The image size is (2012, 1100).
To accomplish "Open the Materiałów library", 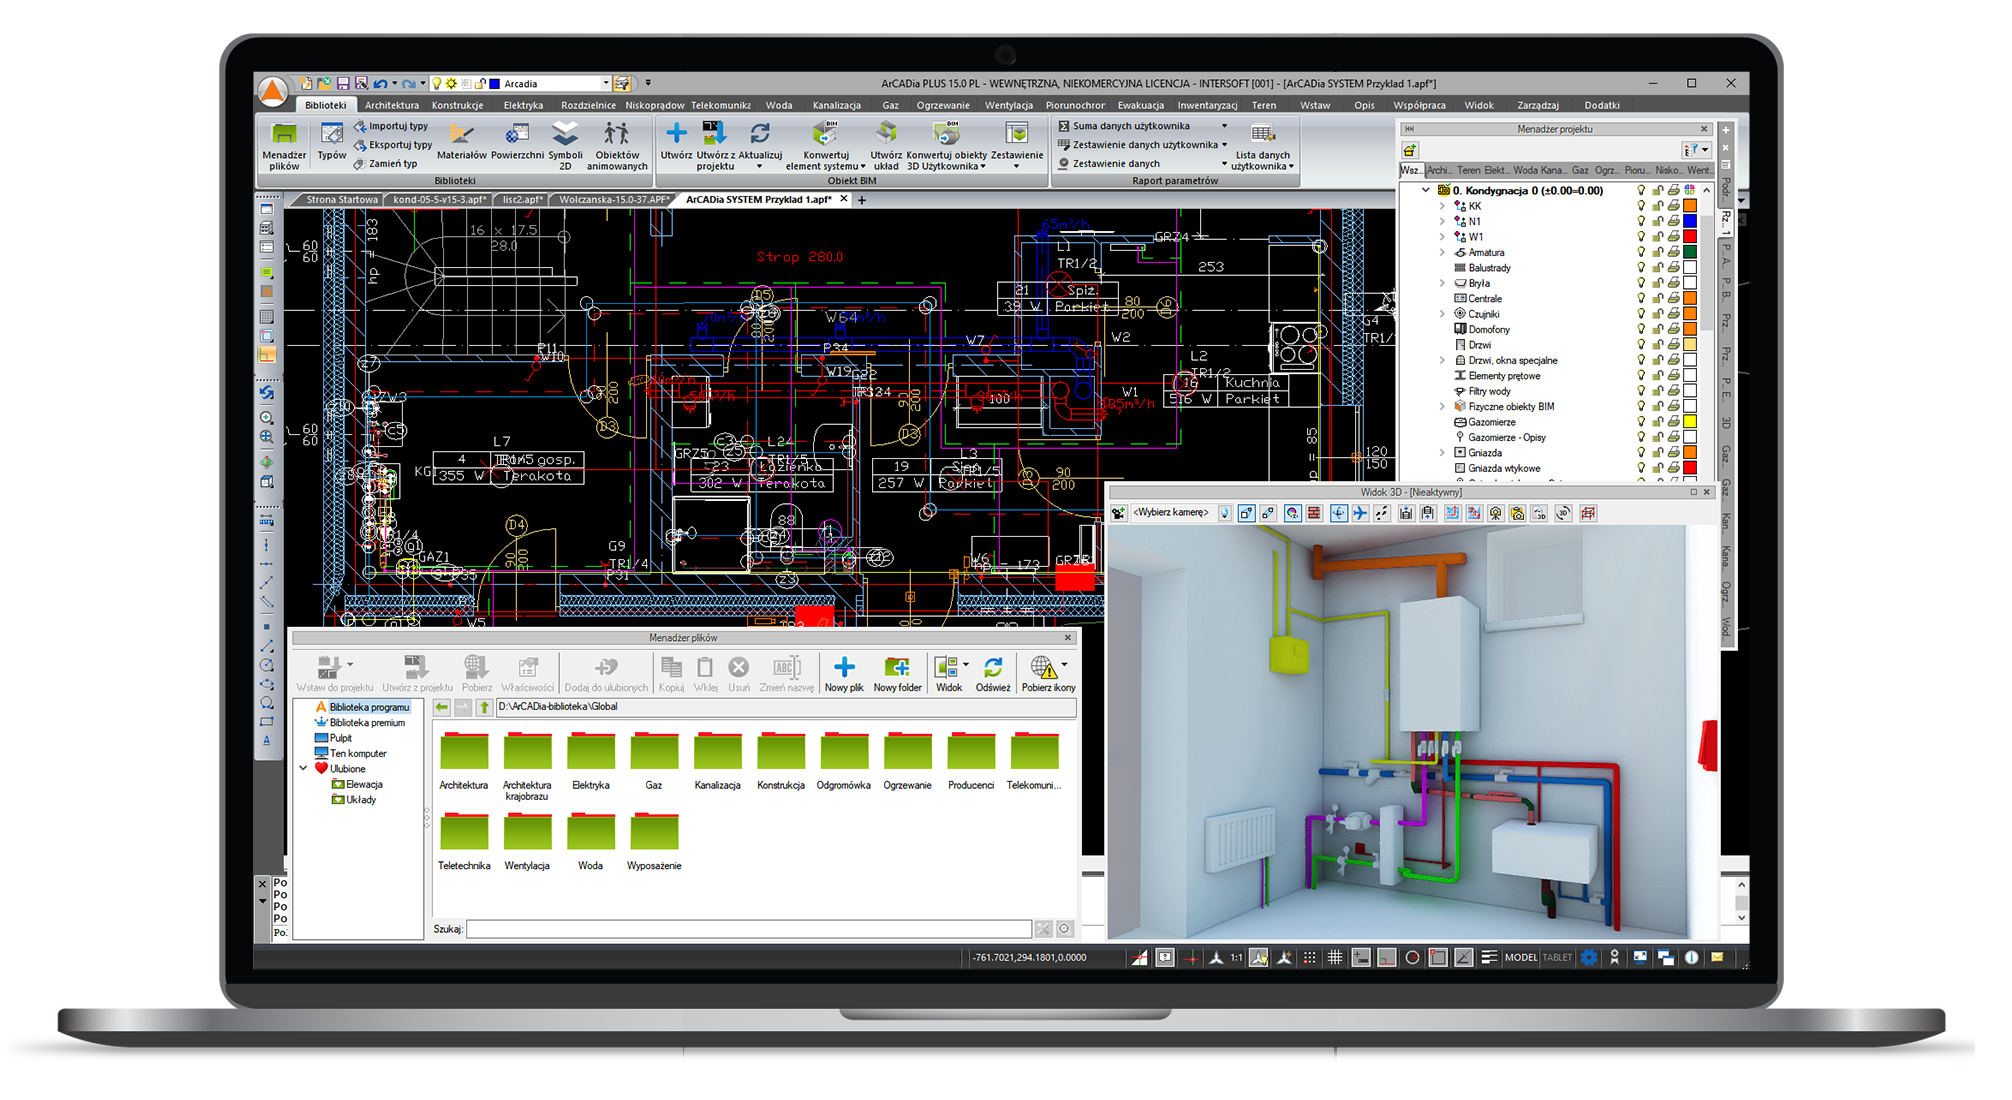I will click(x=461, y=141).
